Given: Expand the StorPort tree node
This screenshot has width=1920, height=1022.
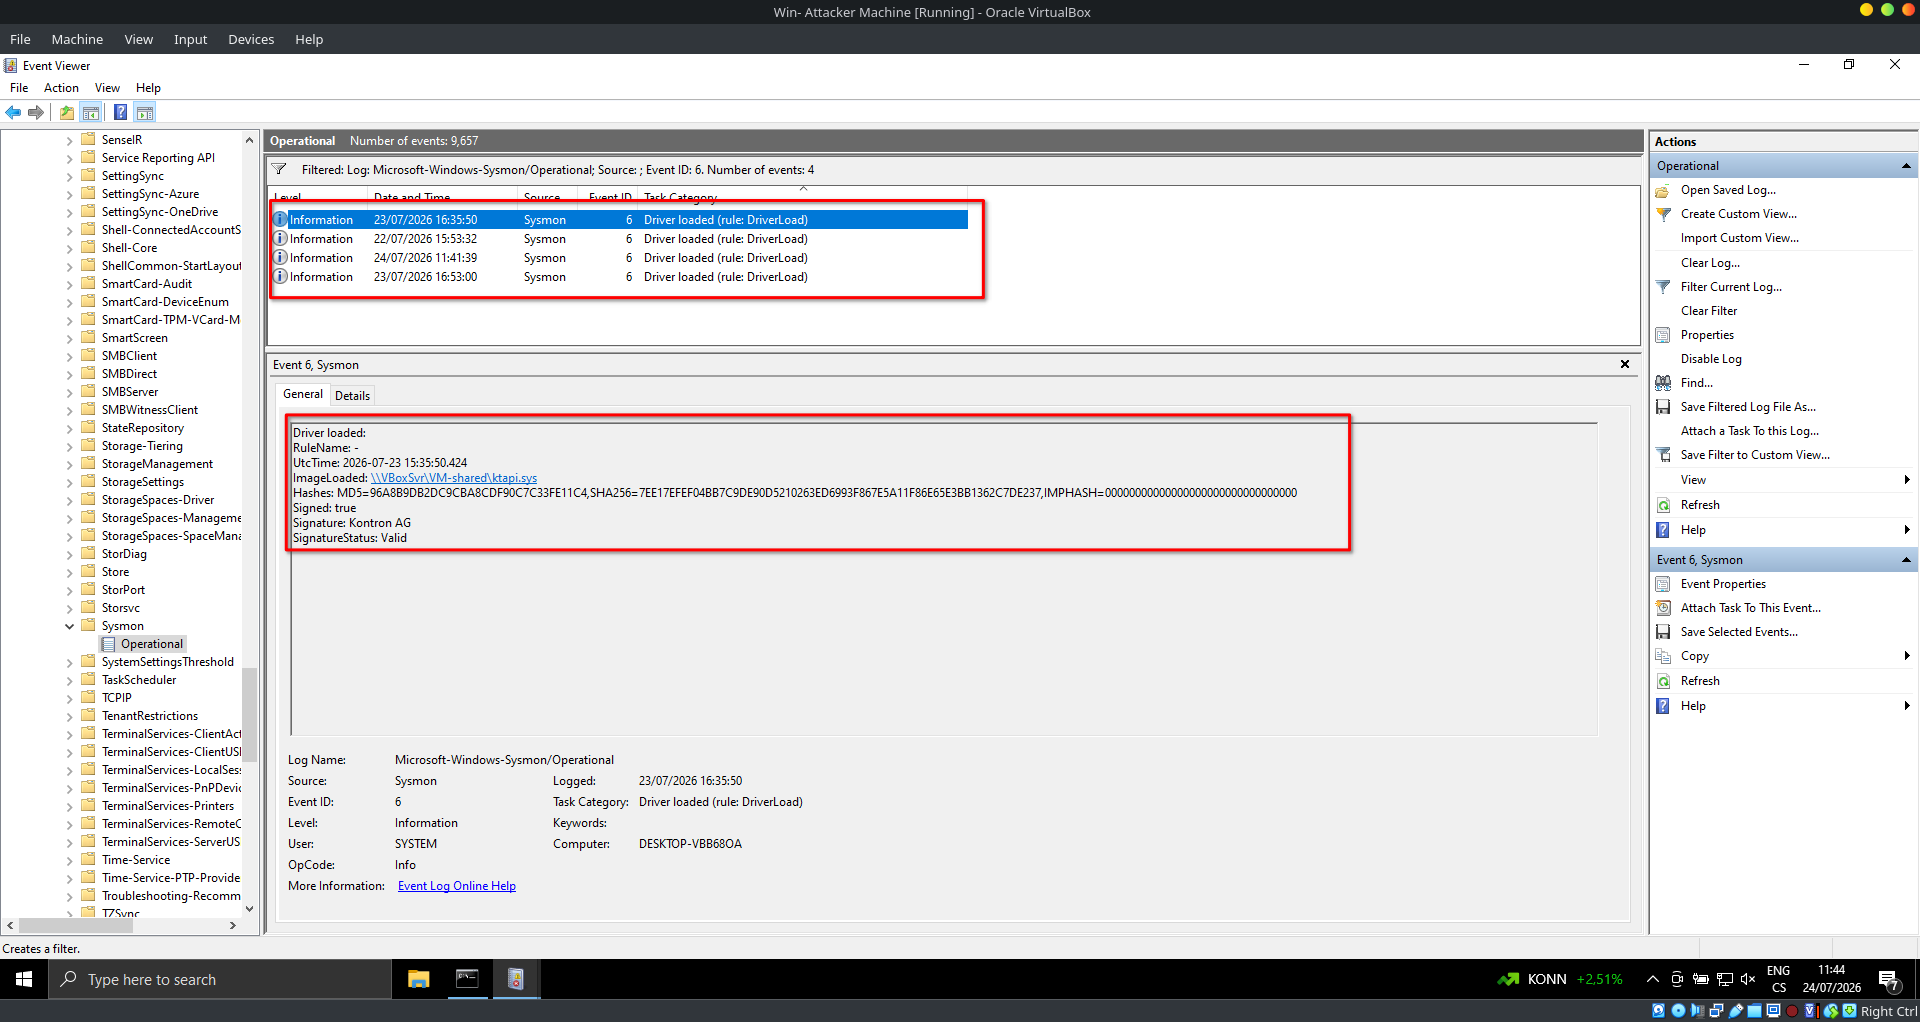Looking at the screenshot, I should 70,590.
